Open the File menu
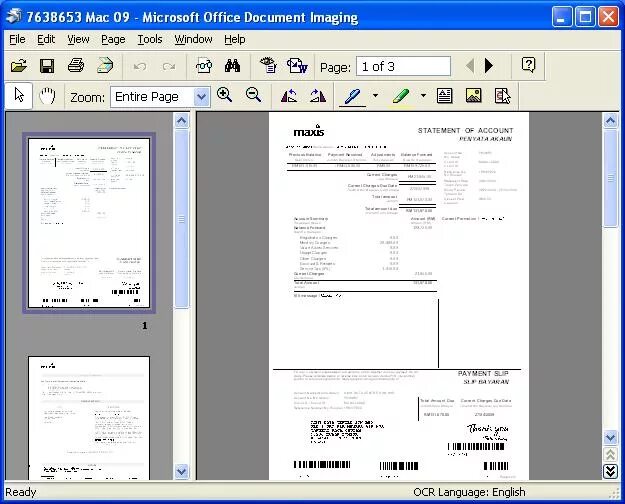This screenshot has width=625, height=504. (x=17, y=39)
